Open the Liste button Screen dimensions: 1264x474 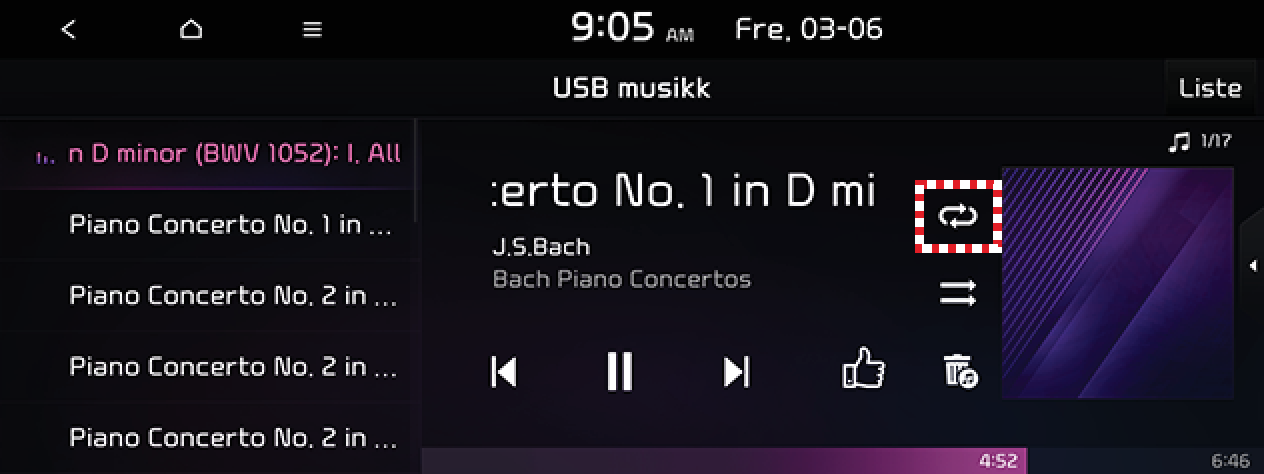pos(1210,88)
